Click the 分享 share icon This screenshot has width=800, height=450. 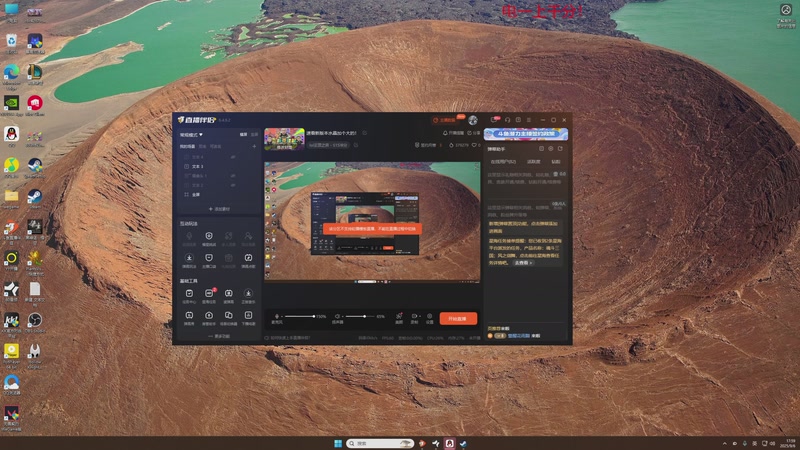(x=469, y=133)
